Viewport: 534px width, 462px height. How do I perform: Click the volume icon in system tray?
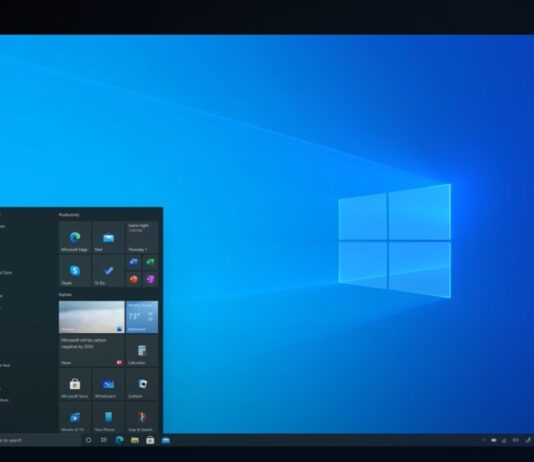[x=516, y=440]
